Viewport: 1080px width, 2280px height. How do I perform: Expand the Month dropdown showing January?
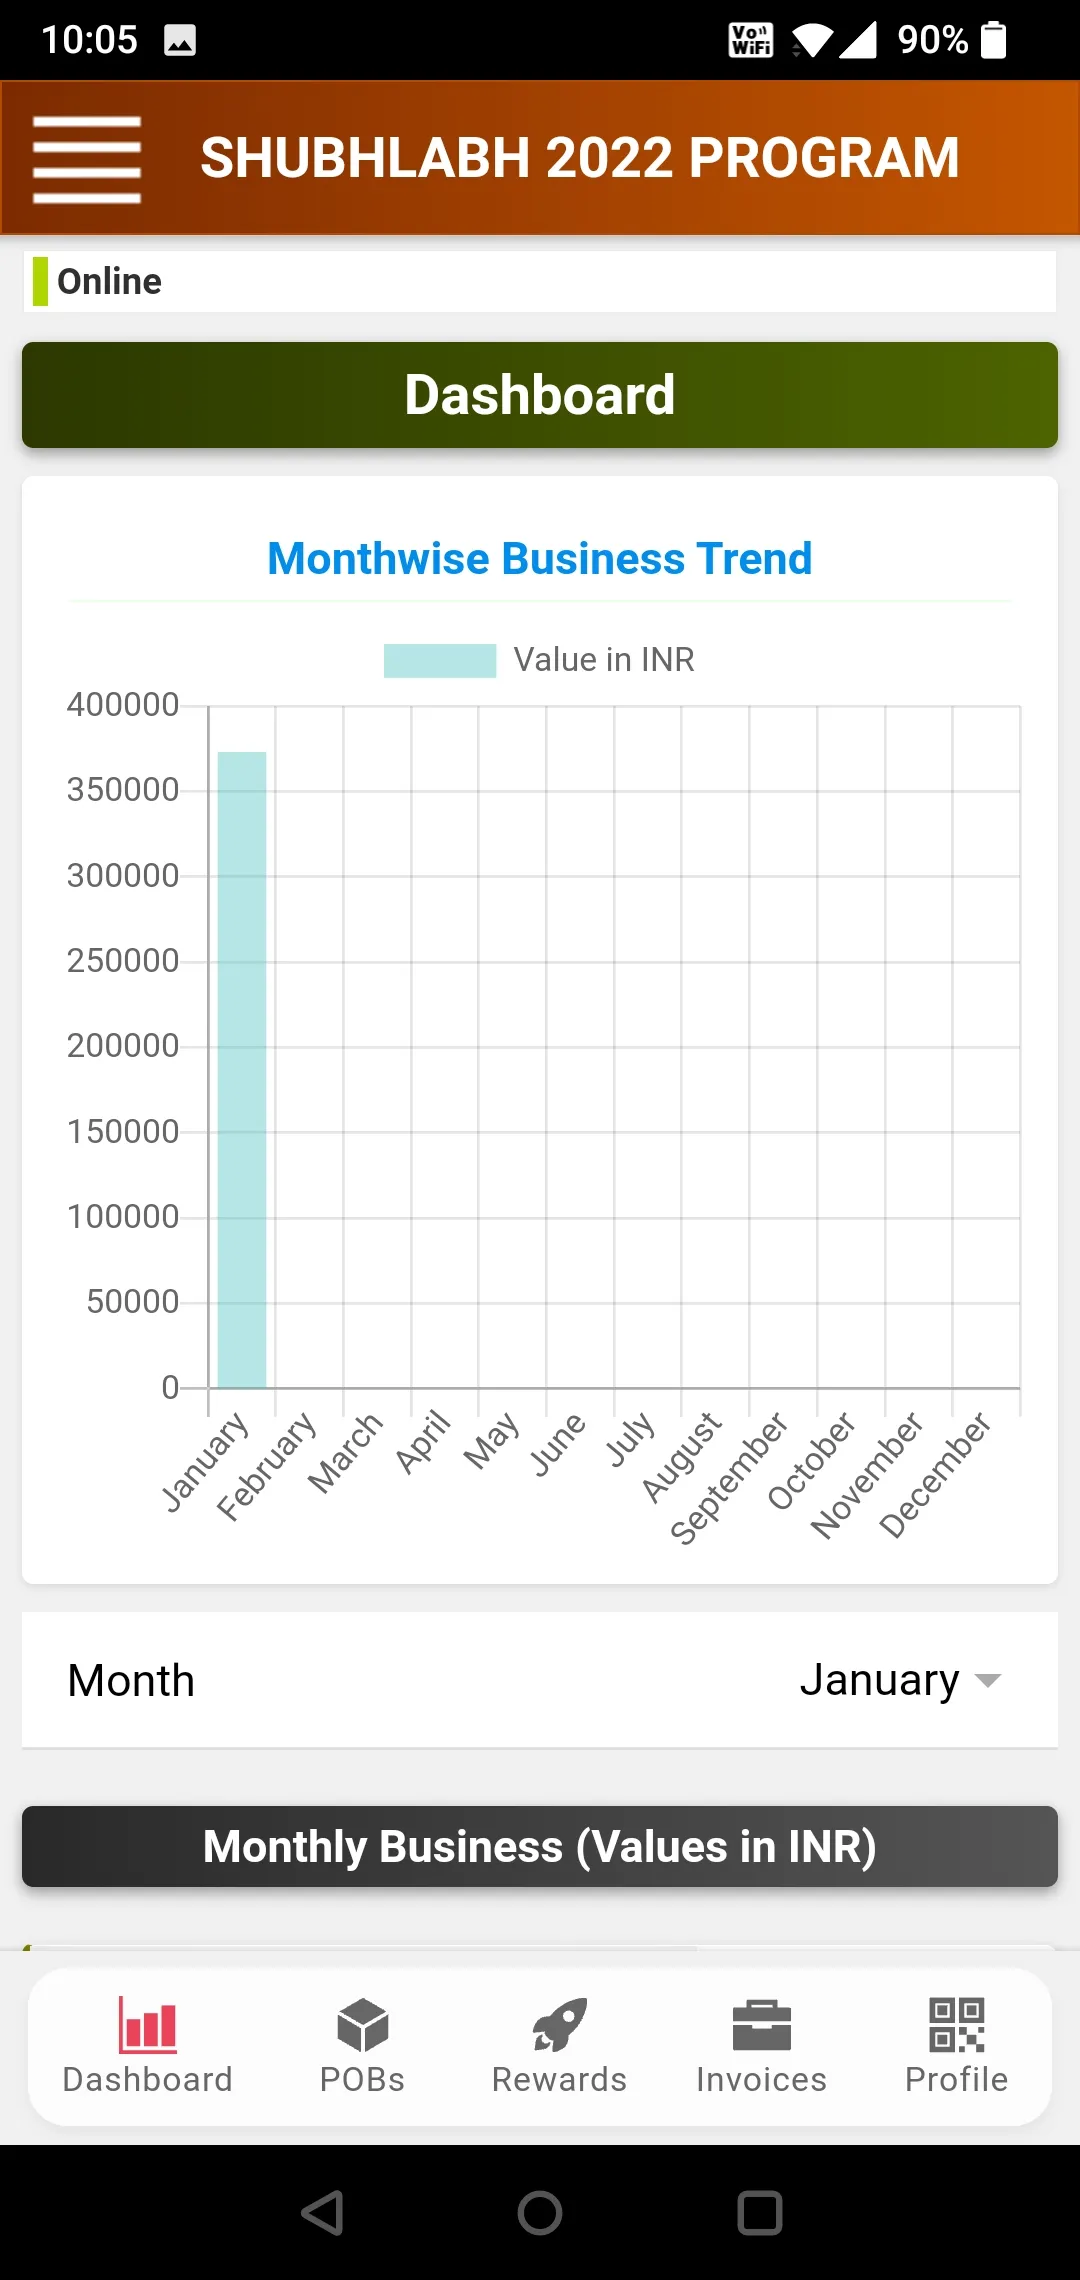click(900, 1680)
